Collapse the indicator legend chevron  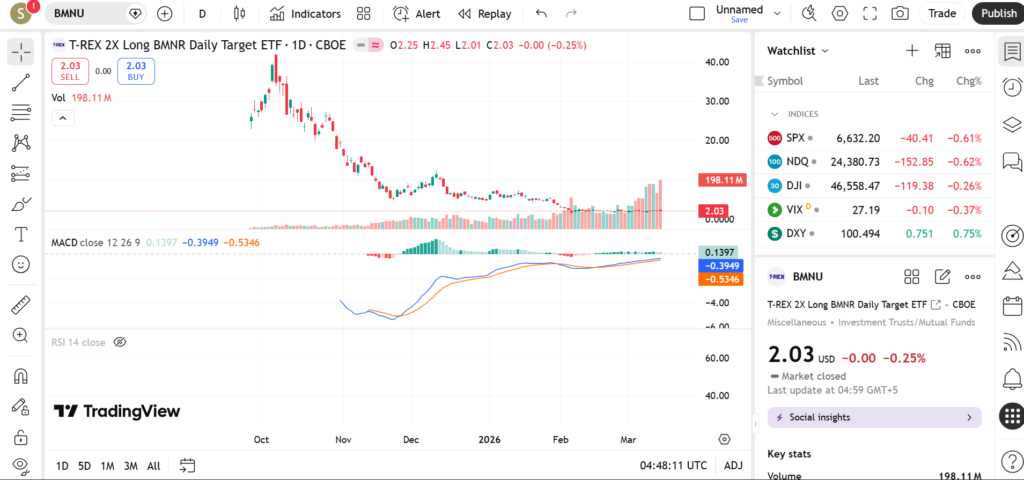(x=62, y=118)
